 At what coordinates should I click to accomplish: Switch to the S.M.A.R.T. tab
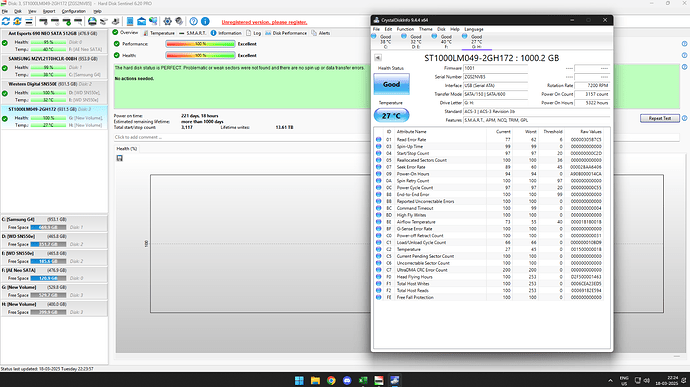pos(192,33)
